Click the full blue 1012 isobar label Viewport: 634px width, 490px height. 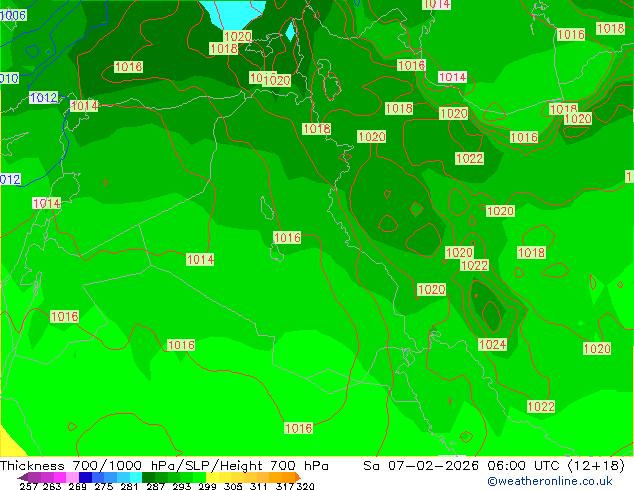(x=43, y=97)
